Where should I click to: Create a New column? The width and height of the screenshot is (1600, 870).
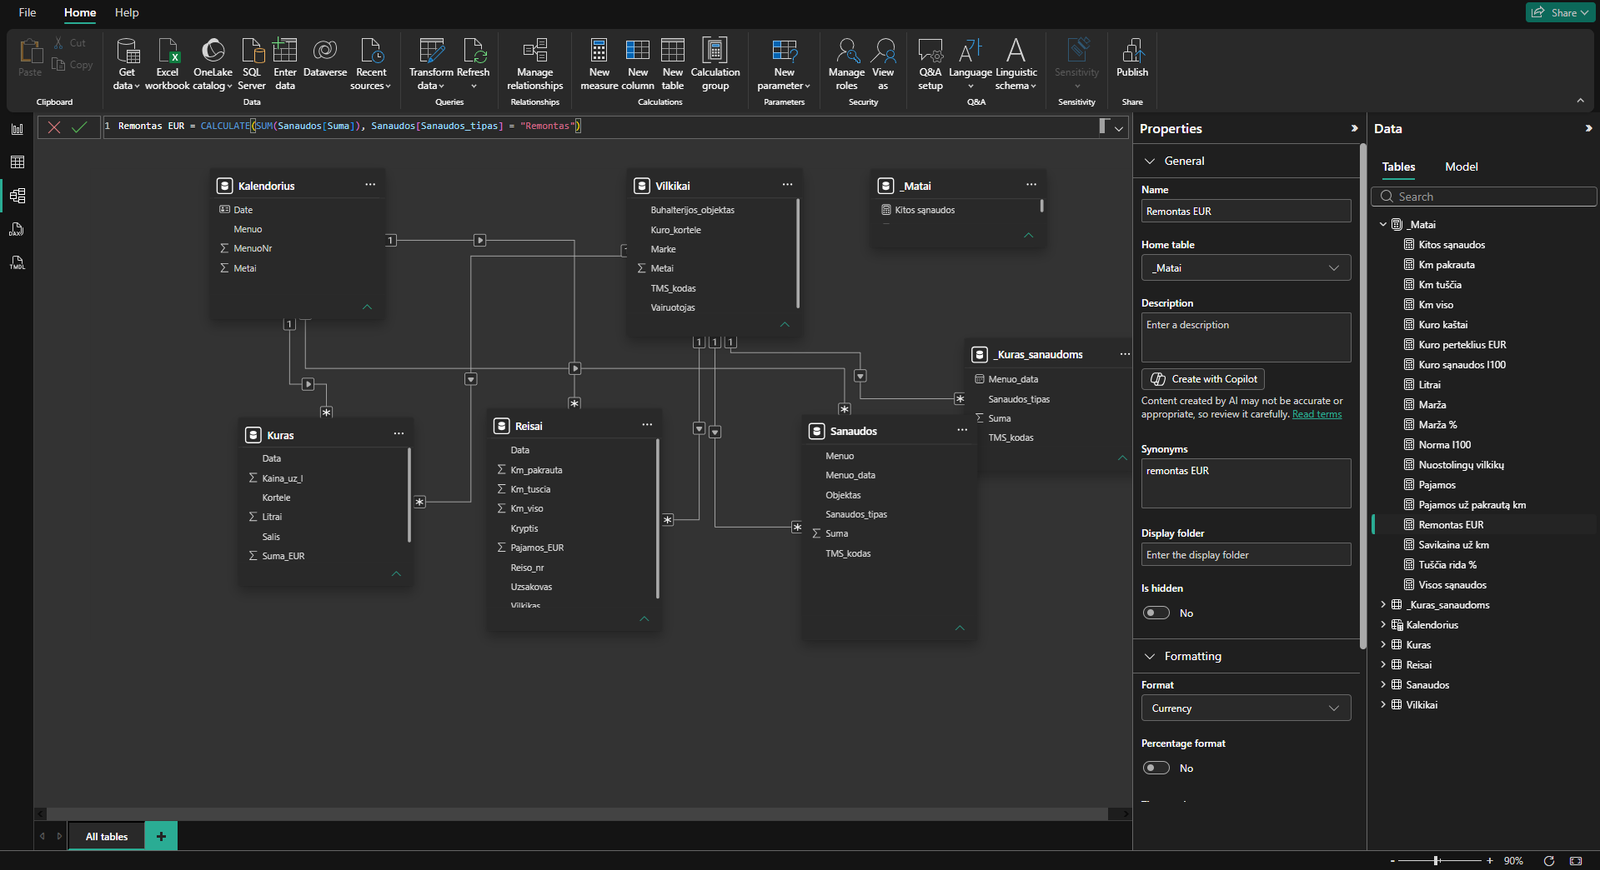point(638,64)
